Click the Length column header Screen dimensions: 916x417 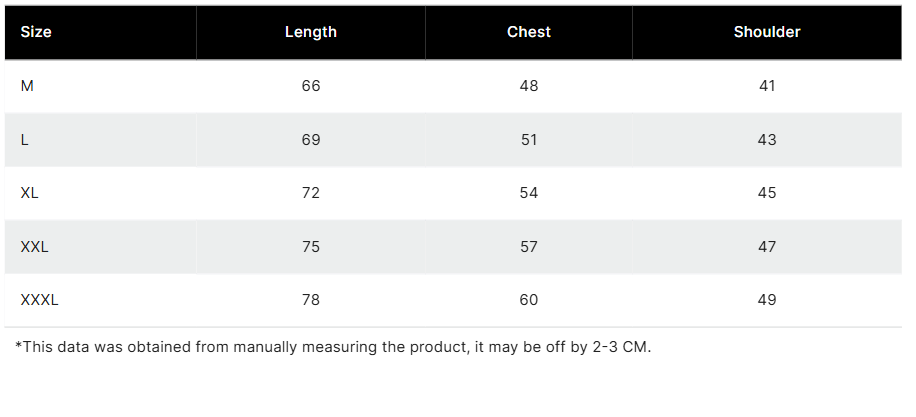tap(311, 32)
